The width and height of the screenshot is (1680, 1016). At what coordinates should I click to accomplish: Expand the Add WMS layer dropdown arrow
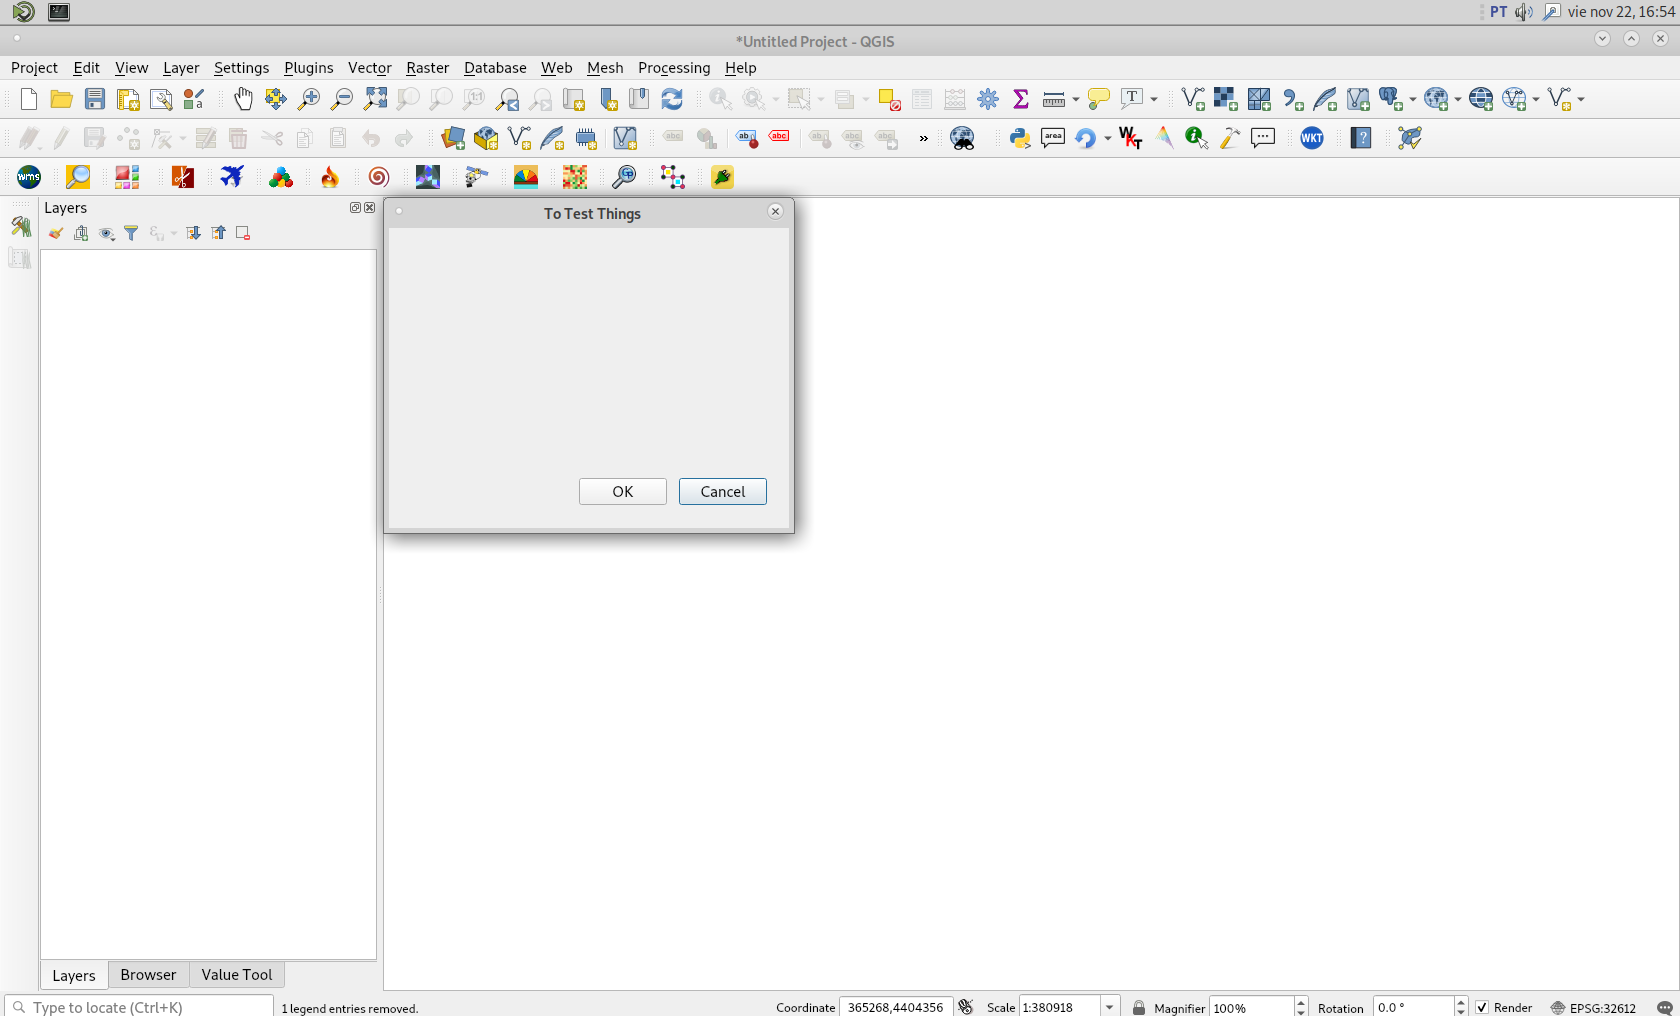coord(1458,99)
